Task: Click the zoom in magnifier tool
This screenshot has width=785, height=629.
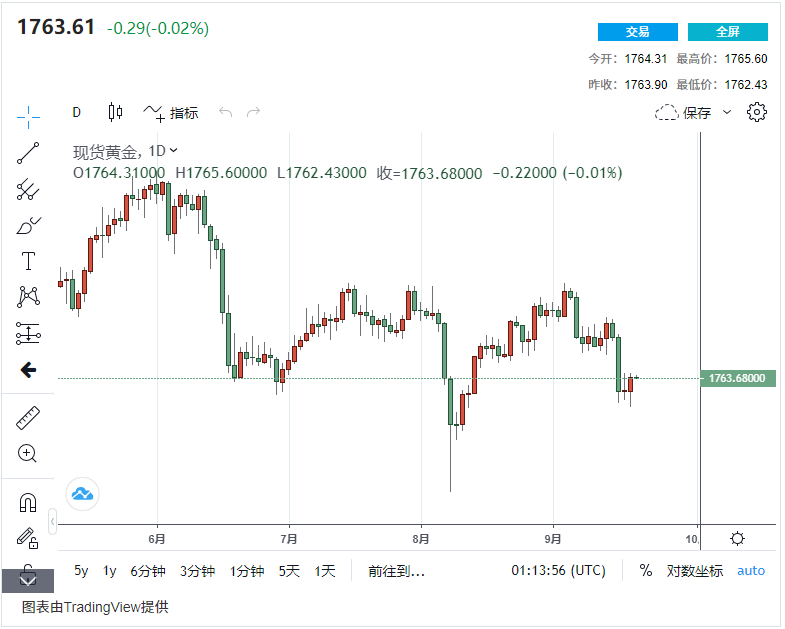Action: pyautogui.click(x=28, y=454)
